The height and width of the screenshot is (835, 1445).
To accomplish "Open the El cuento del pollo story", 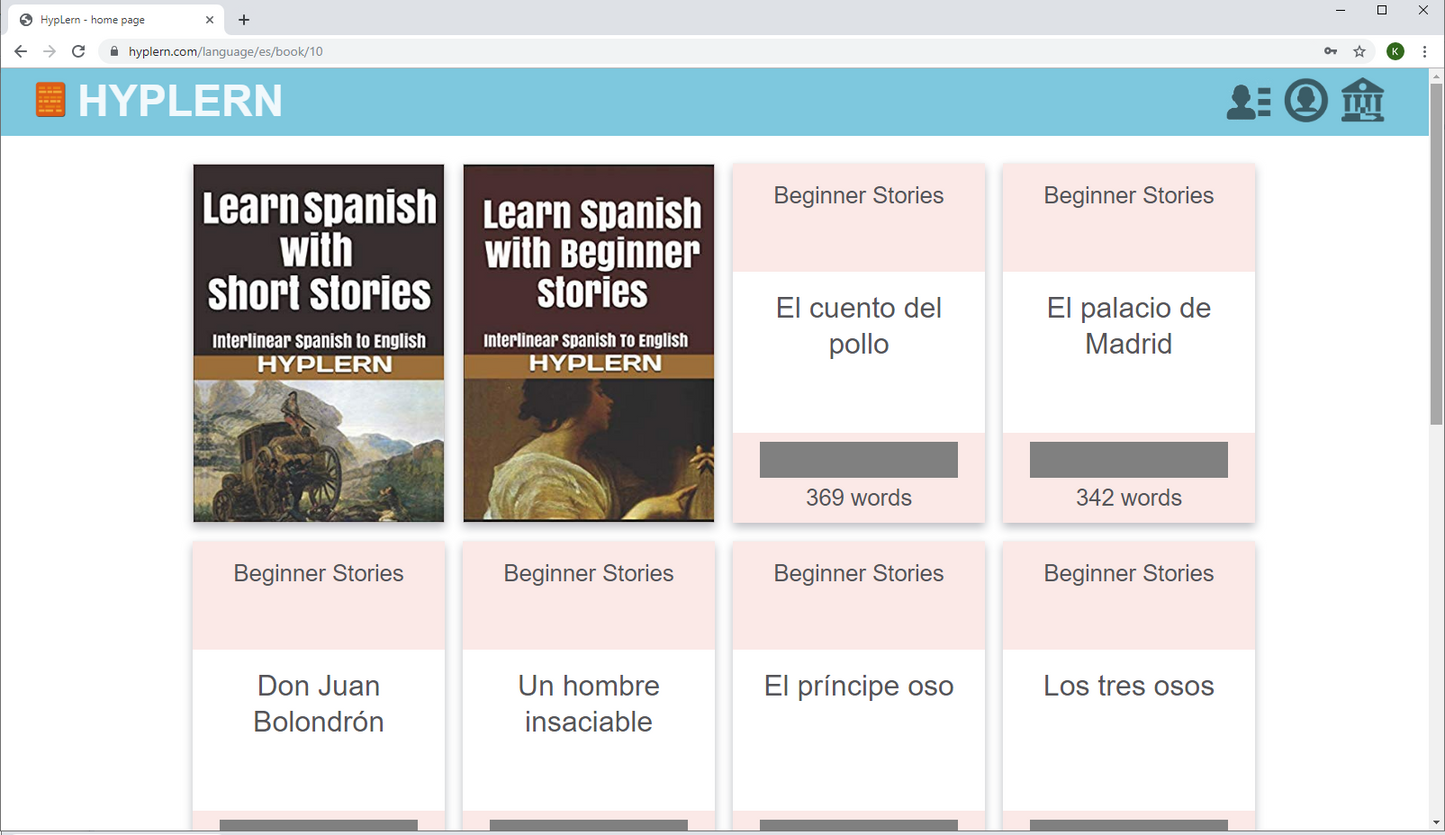I will coord(859,326).
